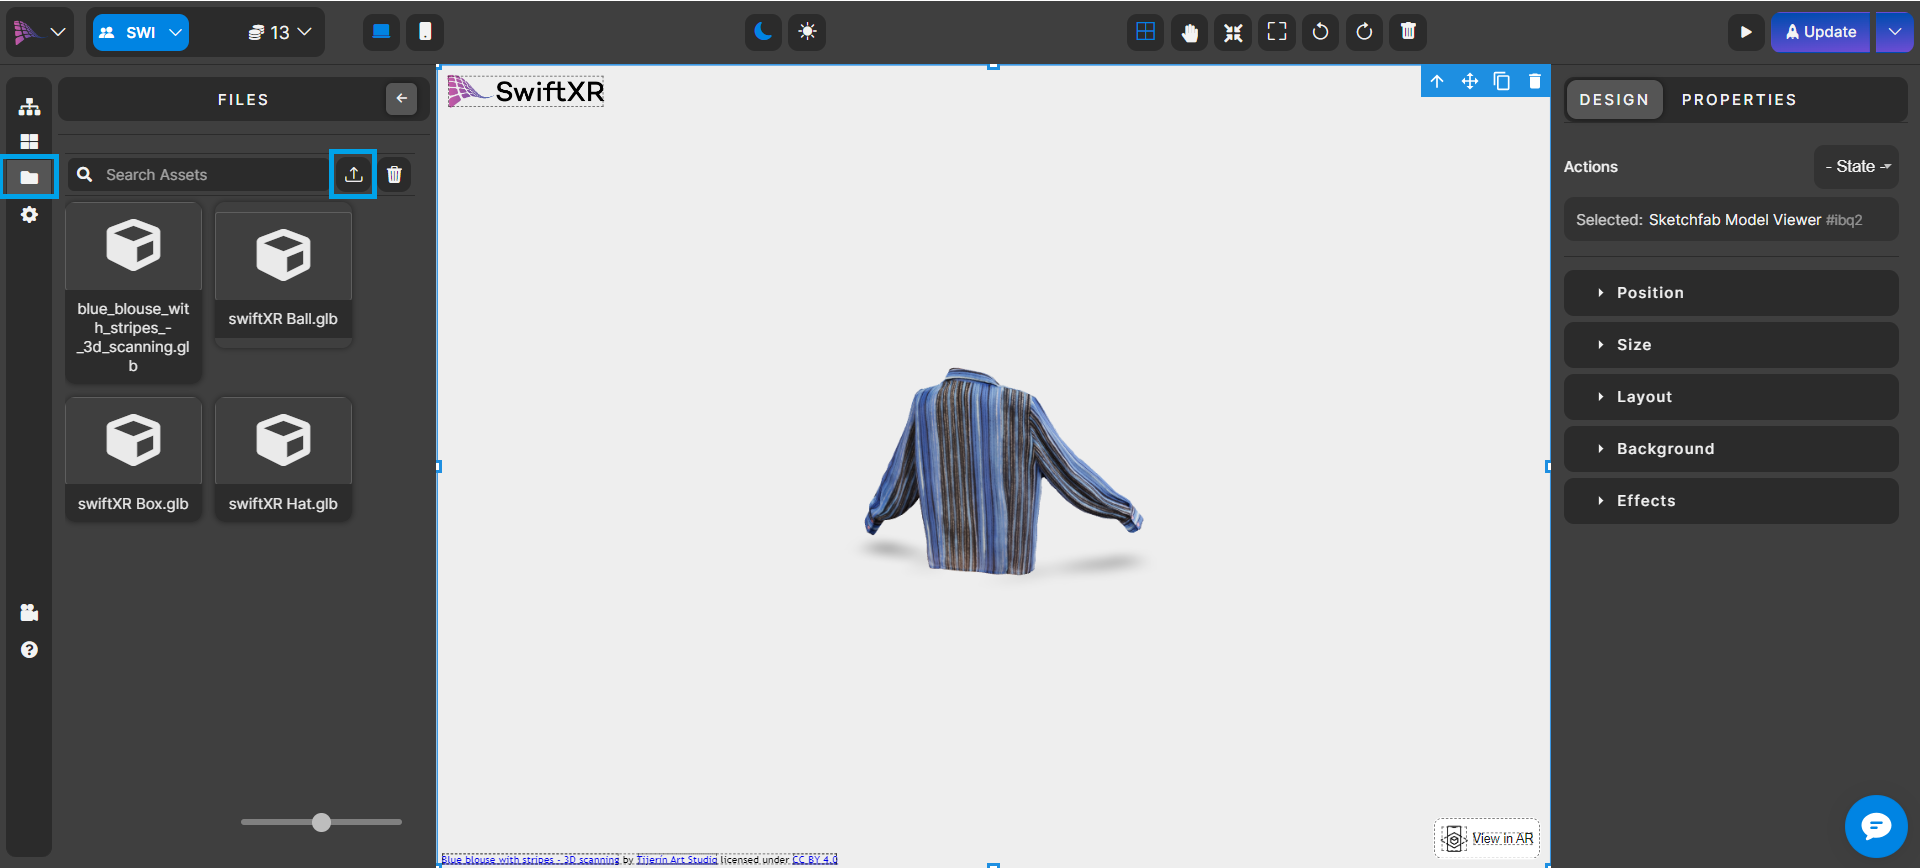1920x868 pixels.
Task: Switch to mobile device view
Action: point(425,32)
